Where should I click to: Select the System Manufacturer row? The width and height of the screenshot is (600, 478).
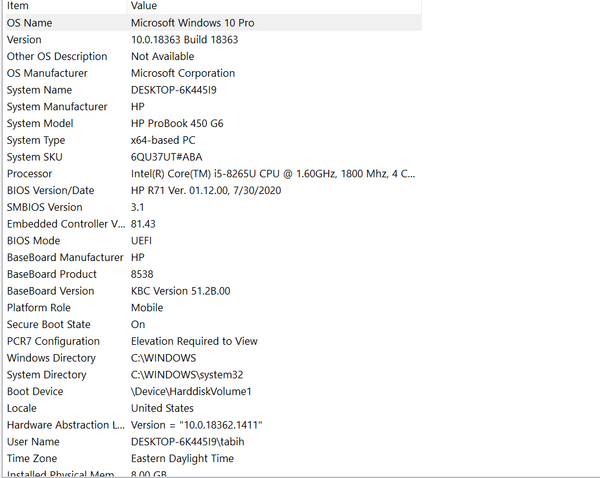pyautogui.click(x=213, y=106)
